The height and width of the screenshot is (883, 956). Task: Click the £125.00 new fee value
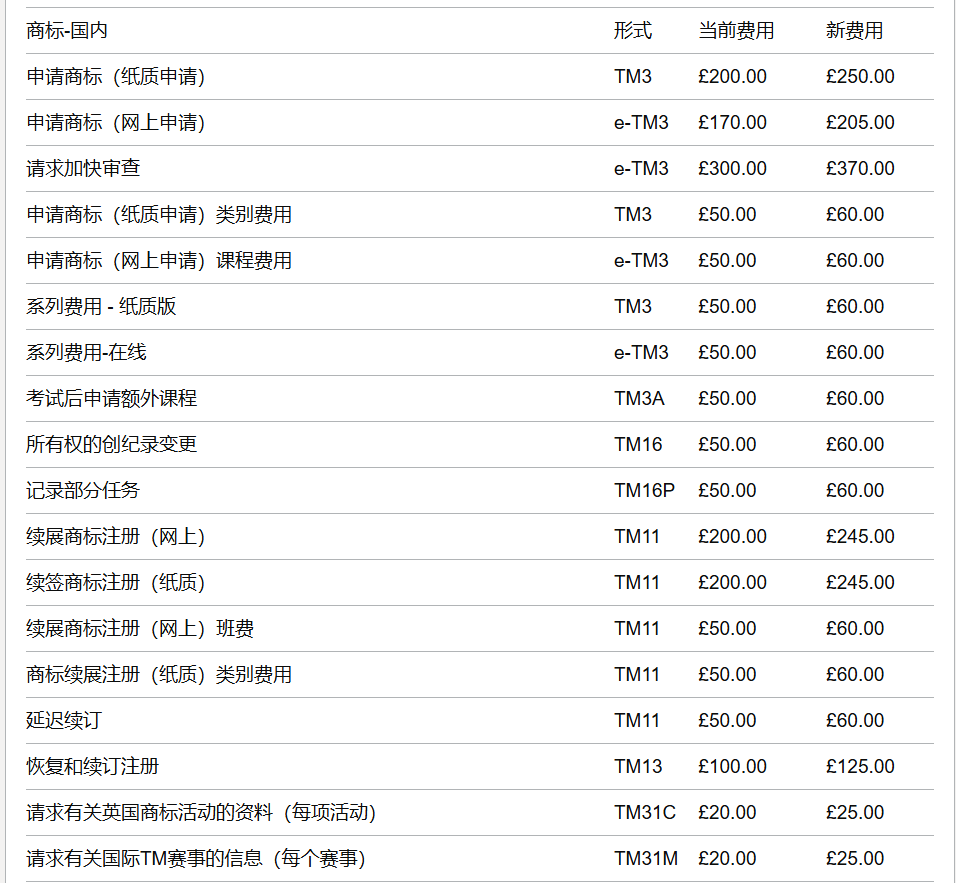(860, 767)
